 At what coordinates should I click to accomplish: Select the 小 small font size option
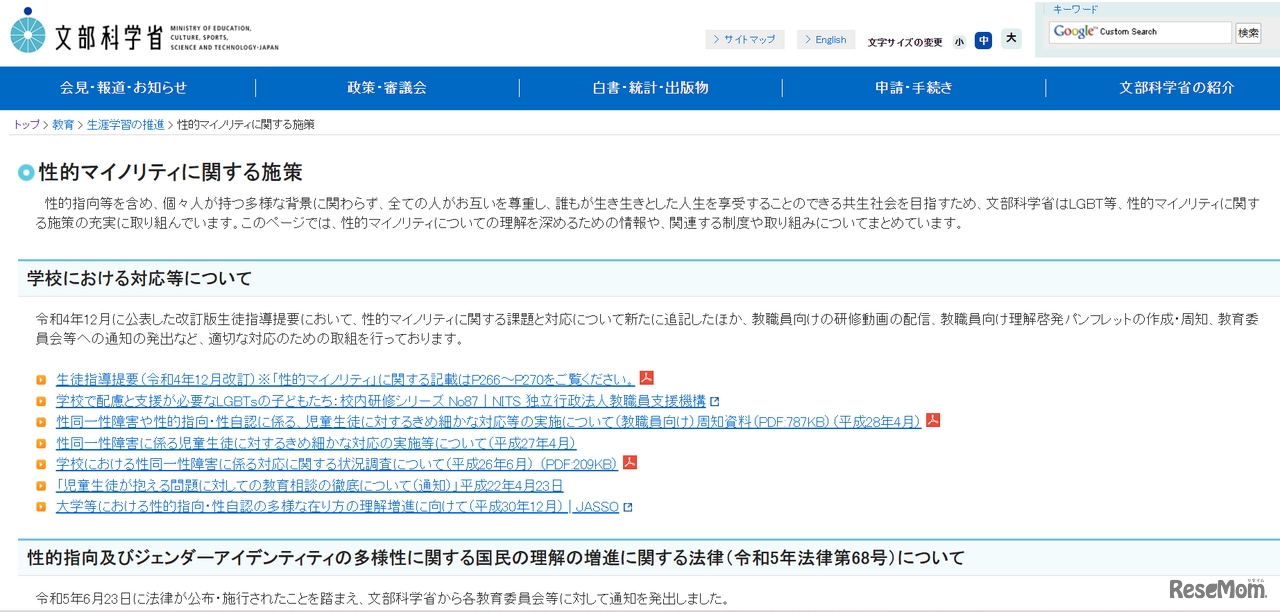tap(959, 39)
